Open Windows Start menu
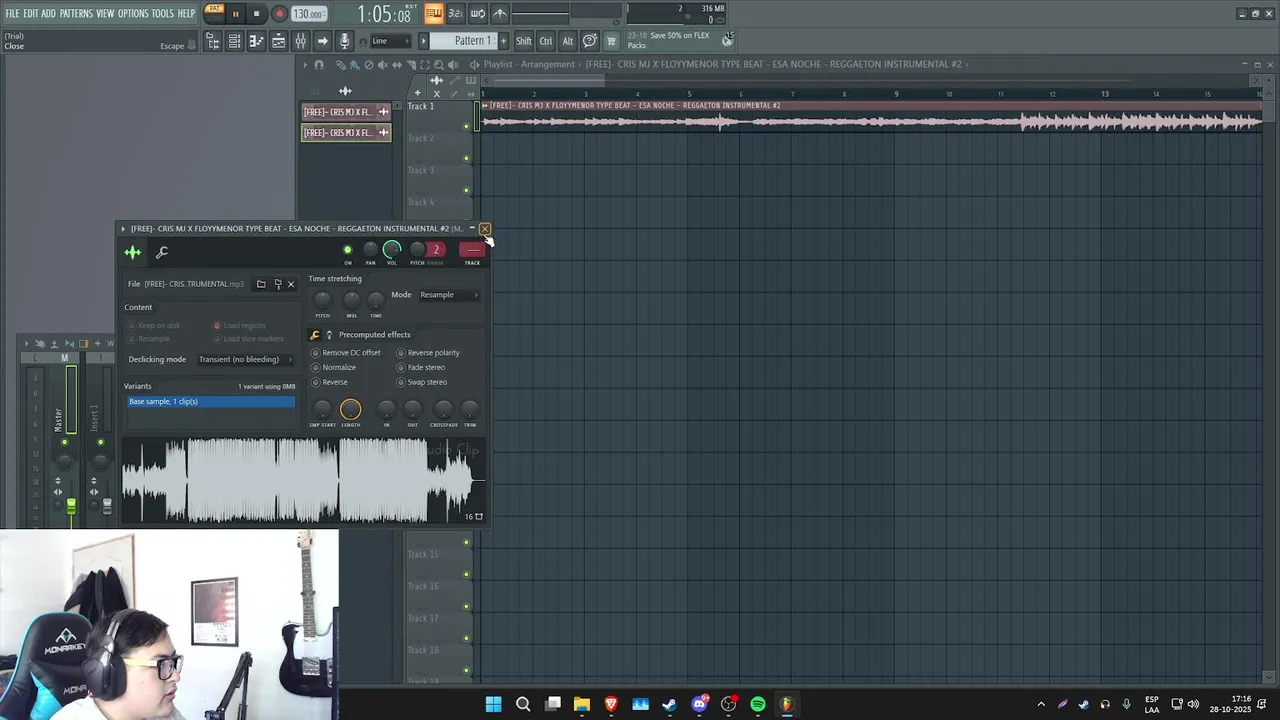 (x=493, y=704)
